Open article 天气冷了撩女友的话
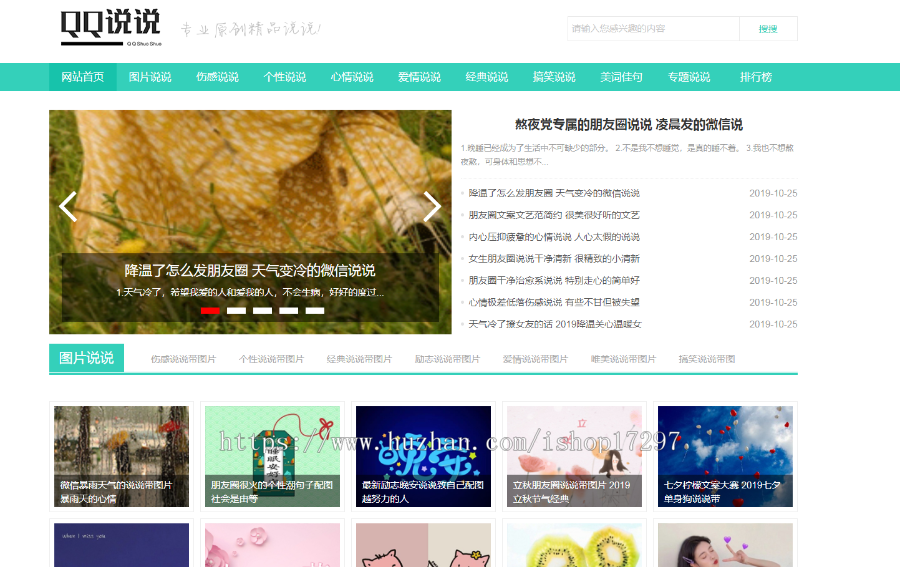This screenshot has width=900, height=567. pos(555,324)
